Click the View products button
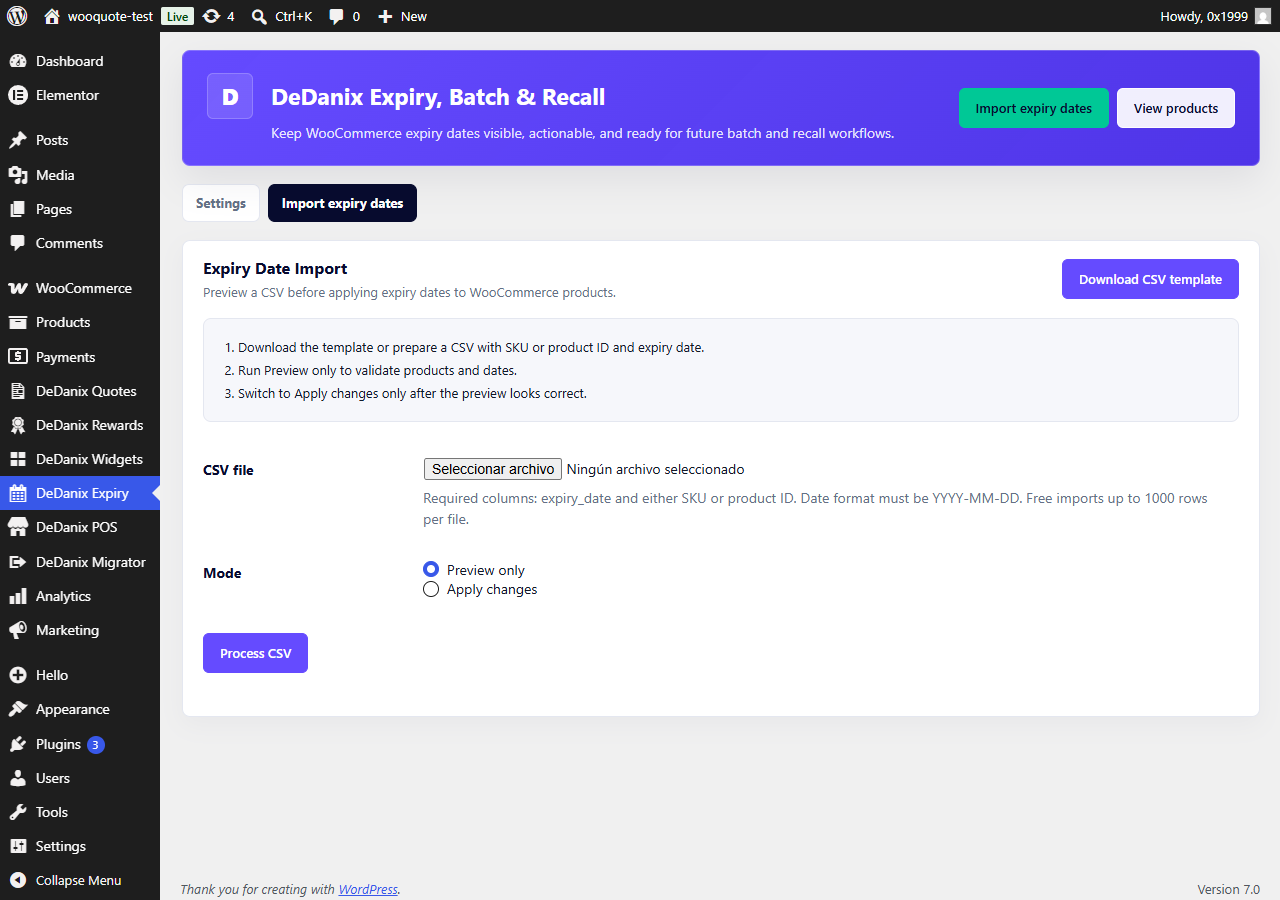1280x900 pixels. pyautogui.click(x=1176, y=108)
